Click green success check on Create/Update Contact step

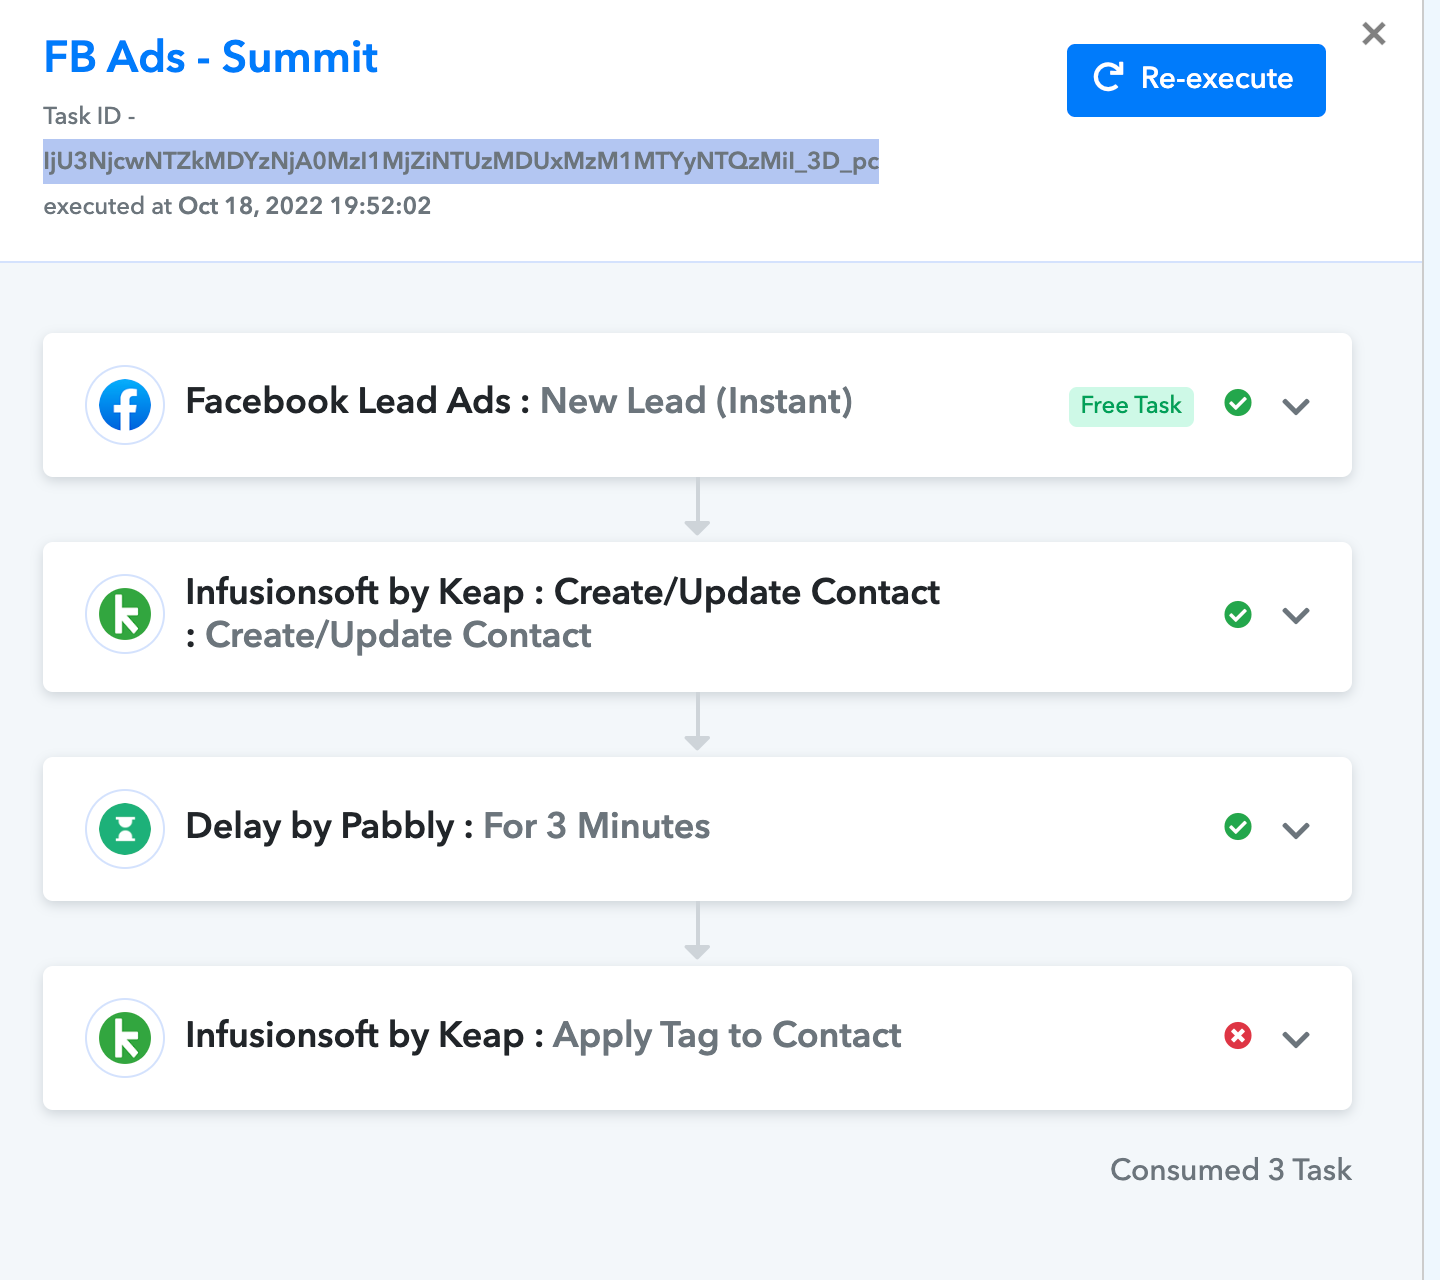click(1238, 614)
